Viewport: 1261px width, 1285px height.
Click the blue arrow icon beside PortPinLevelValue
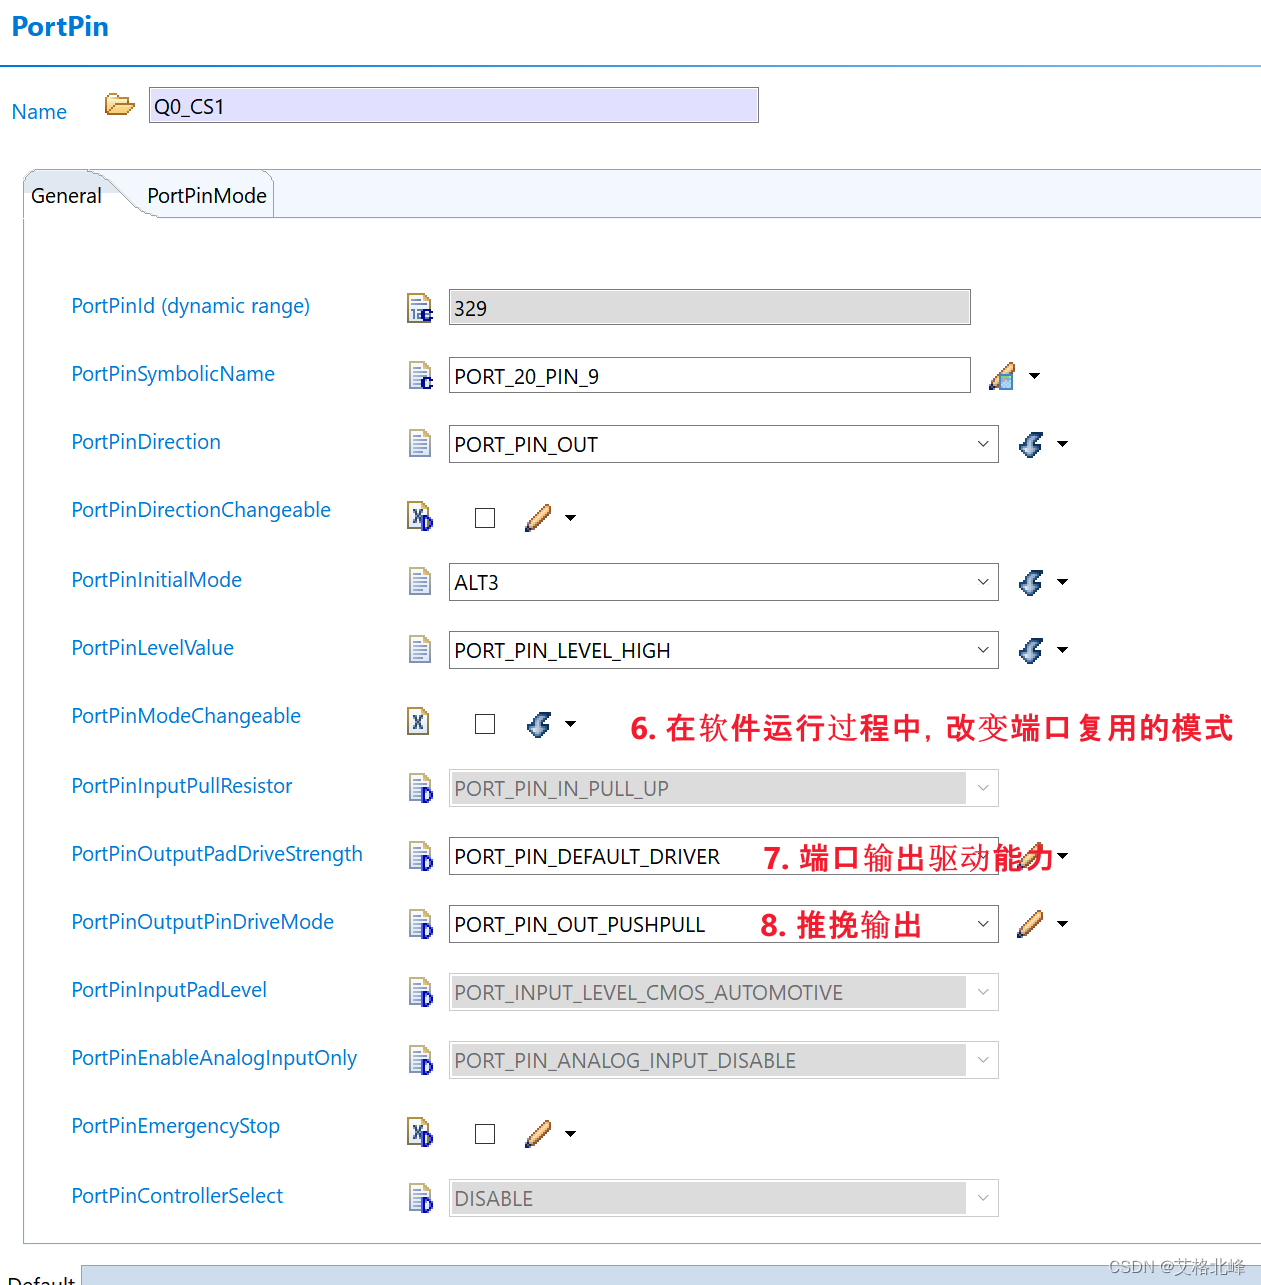coord(1031,650)
